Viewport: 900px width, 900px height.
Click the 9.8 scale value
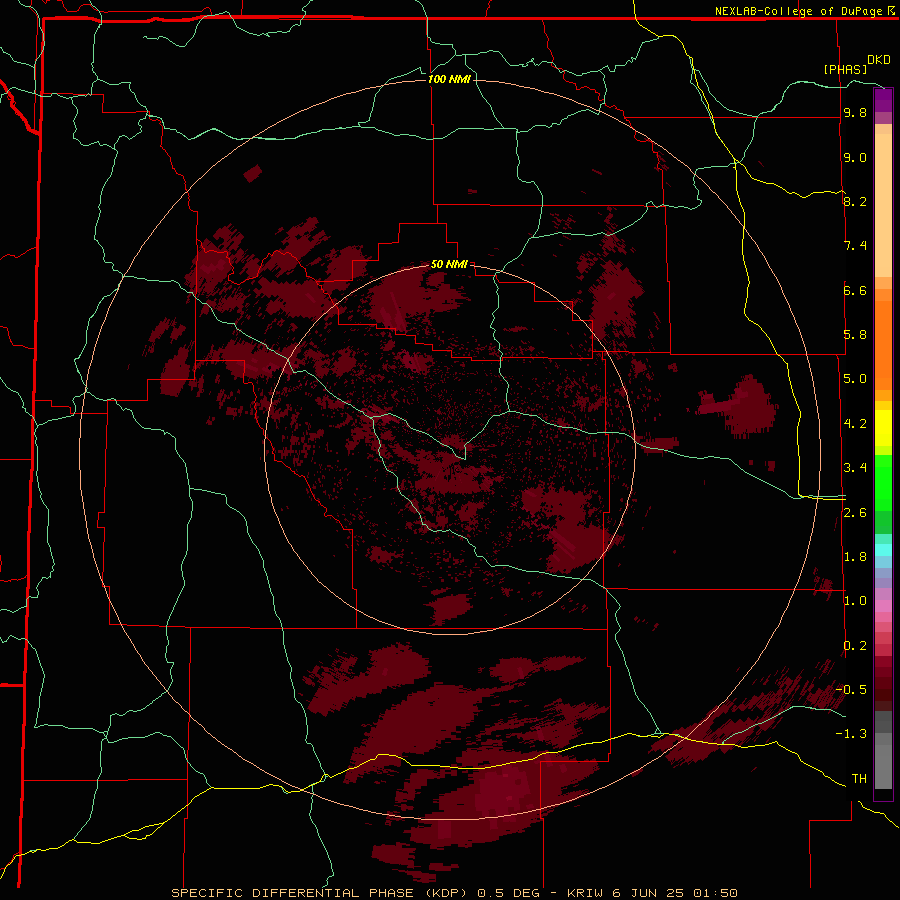(x=855, y=113)
